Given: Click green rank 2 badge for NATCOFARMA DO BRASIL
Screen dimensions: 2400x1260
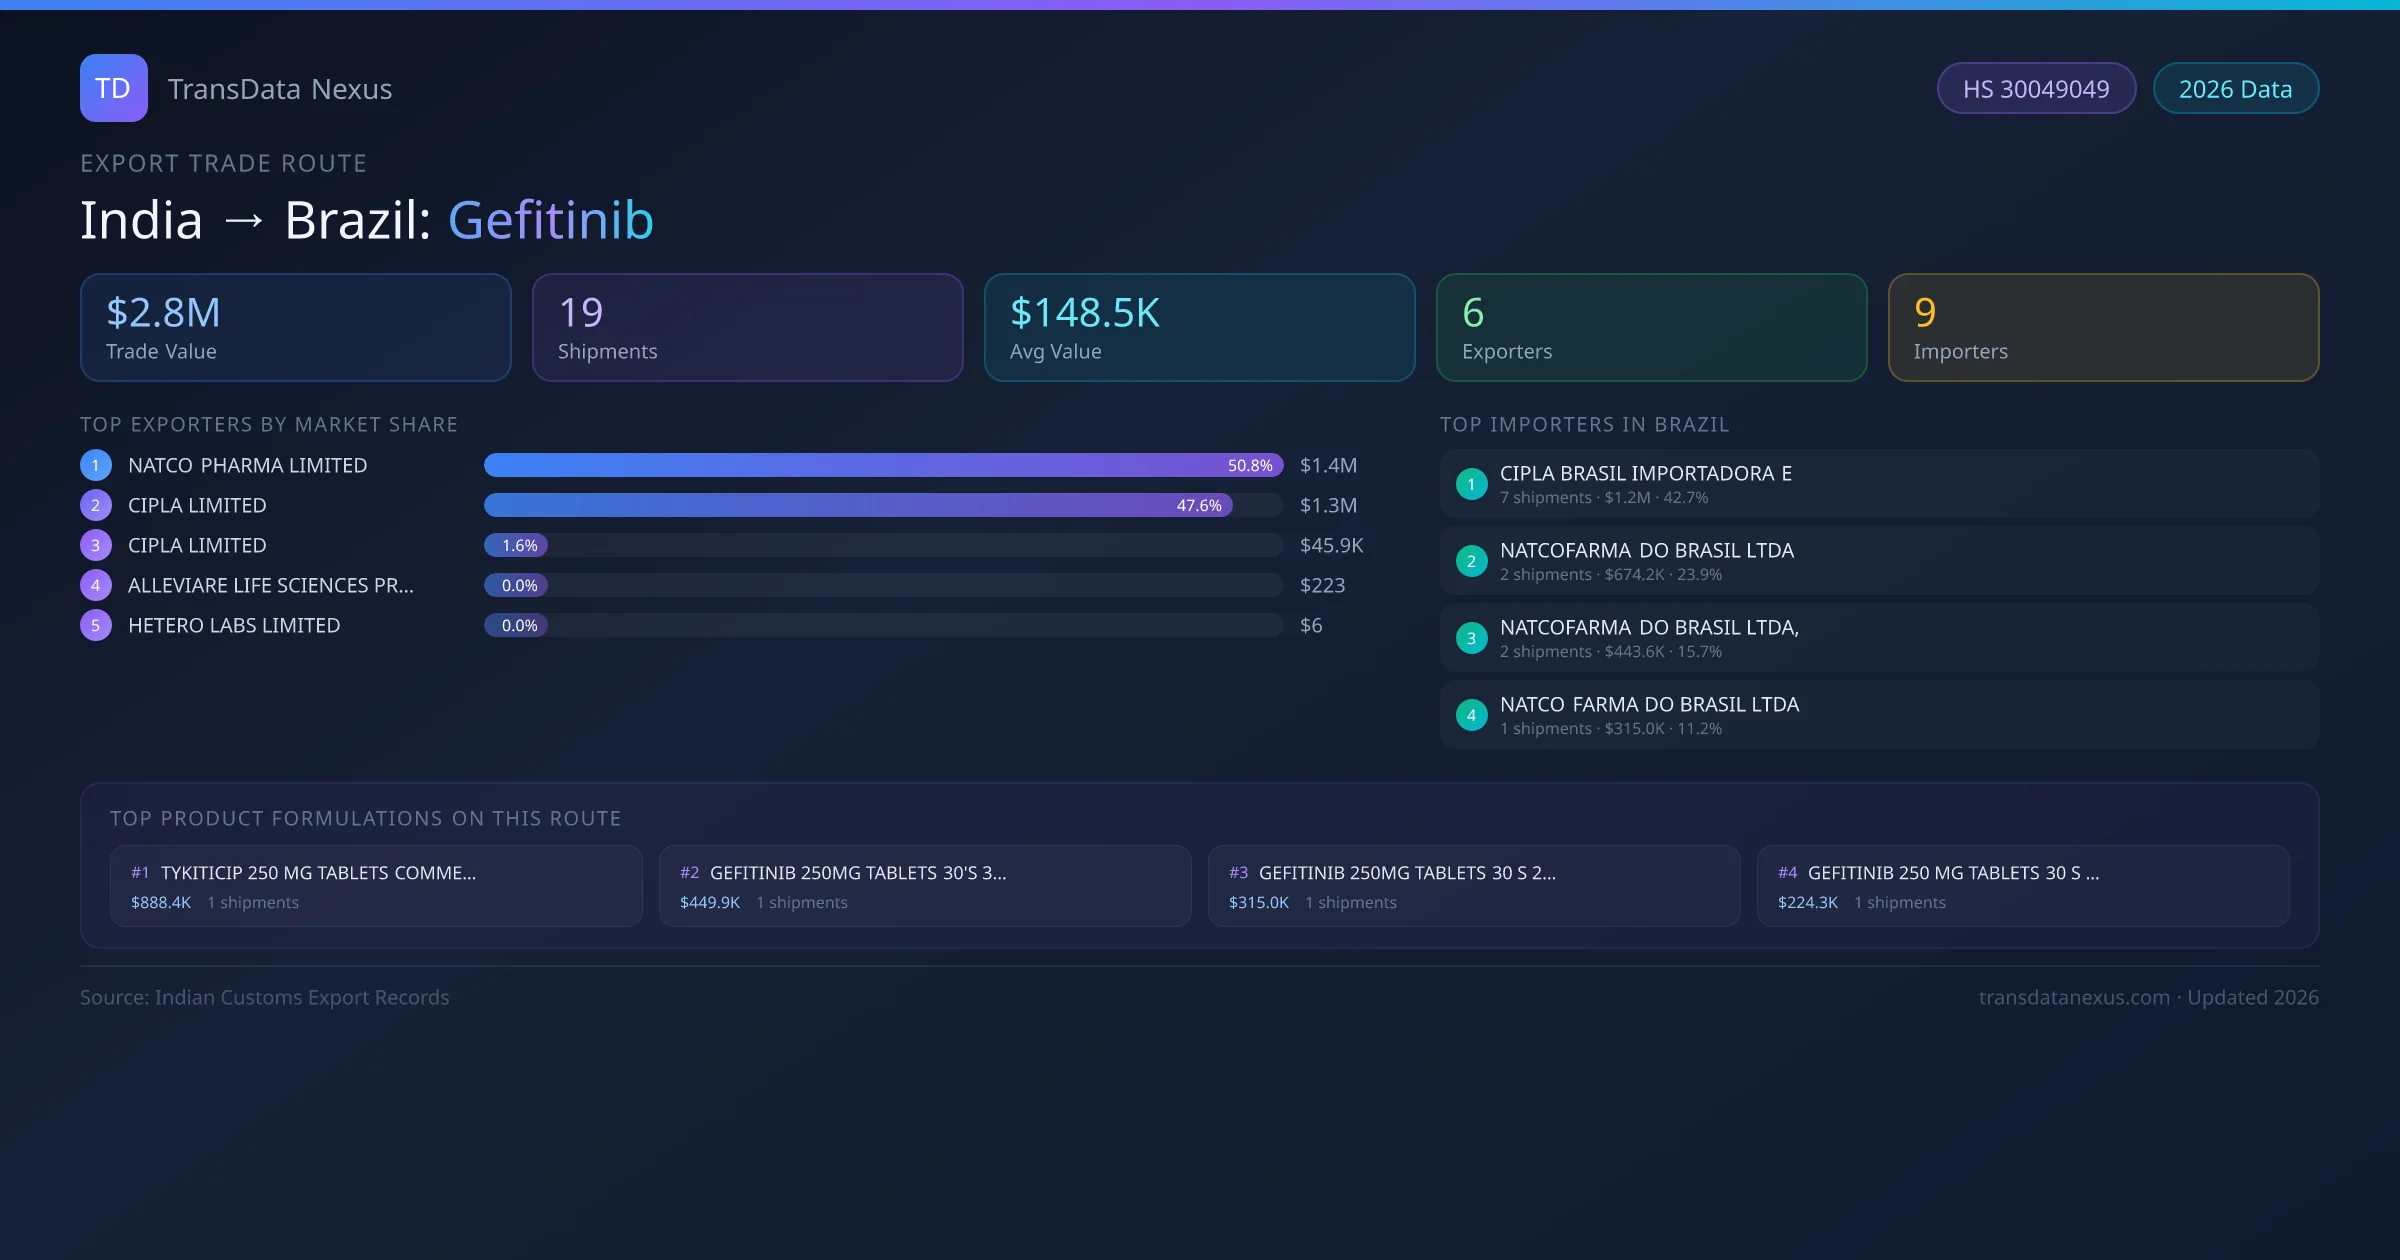Looking at the screenshot, I should pyautogui.click(x=1471, y=561).
